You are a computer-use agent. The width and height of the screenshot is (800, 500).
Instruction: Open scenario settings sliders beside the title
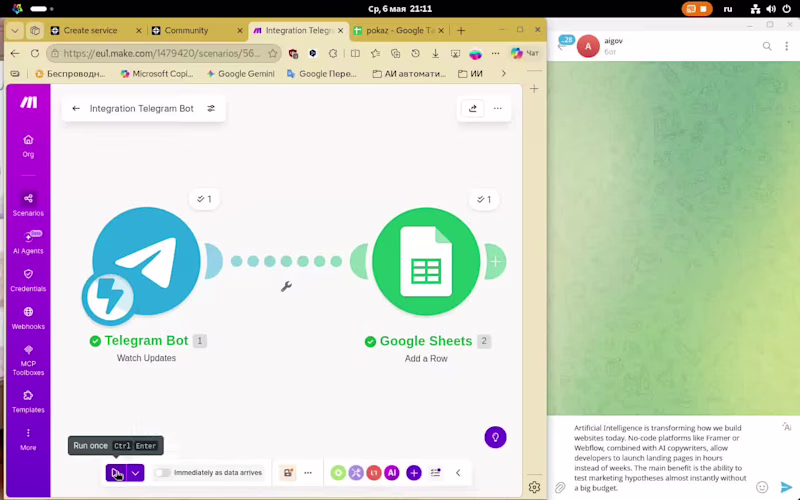click(211, 108)
